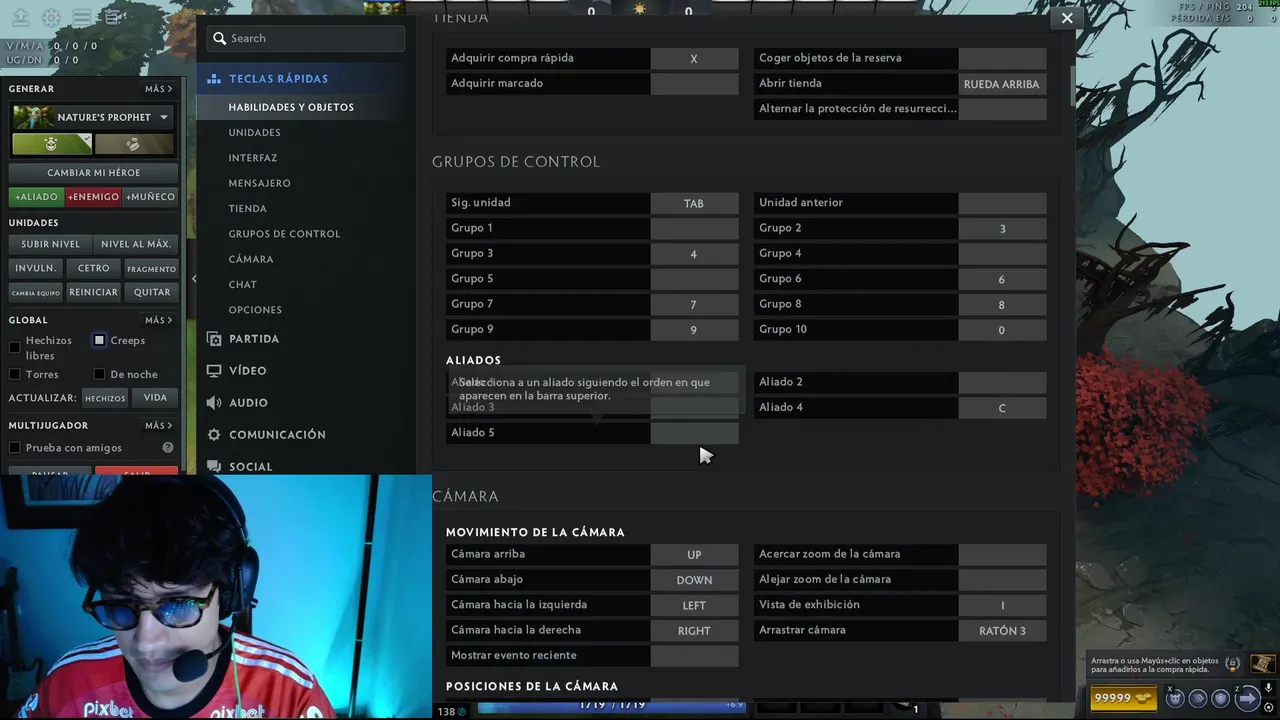The height and width of the screenshot is (720, 1280).
Task: Select the second brown hero facet
Action: (x=134, y=144)
